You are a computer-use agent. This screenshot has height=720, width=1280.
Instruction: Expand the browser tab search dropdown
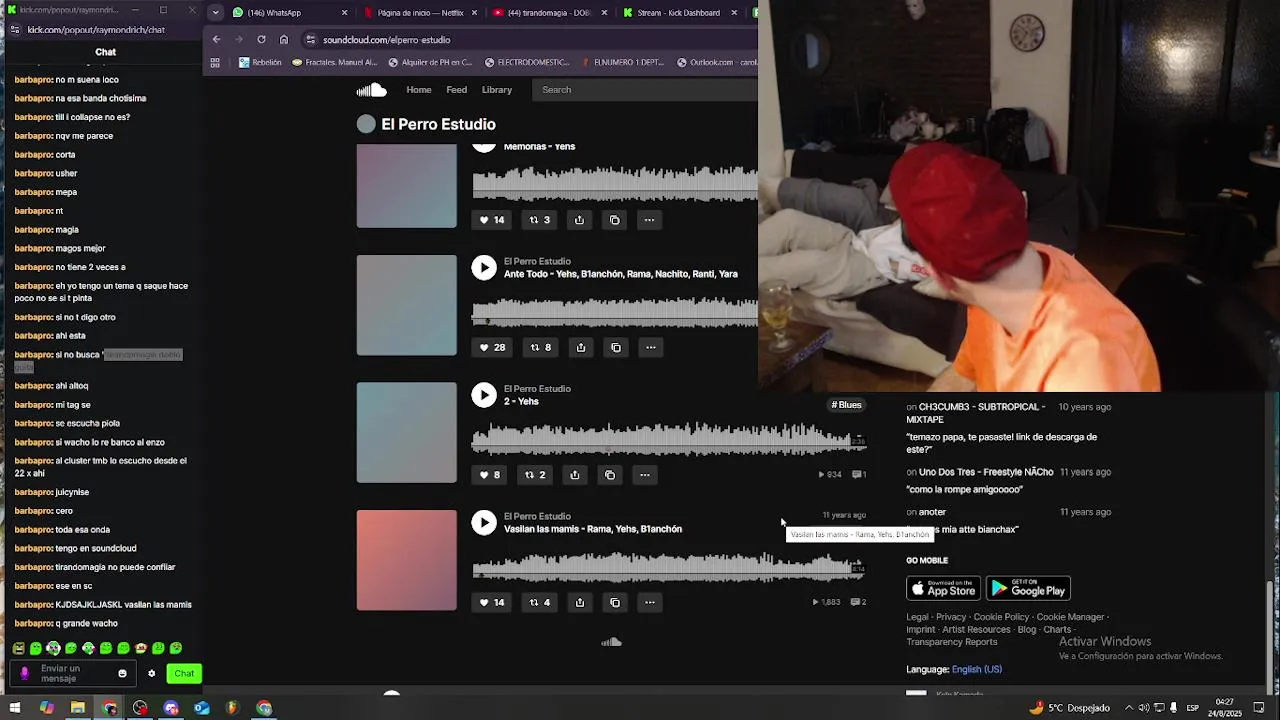pyautogui.click(x=215, y=13)
